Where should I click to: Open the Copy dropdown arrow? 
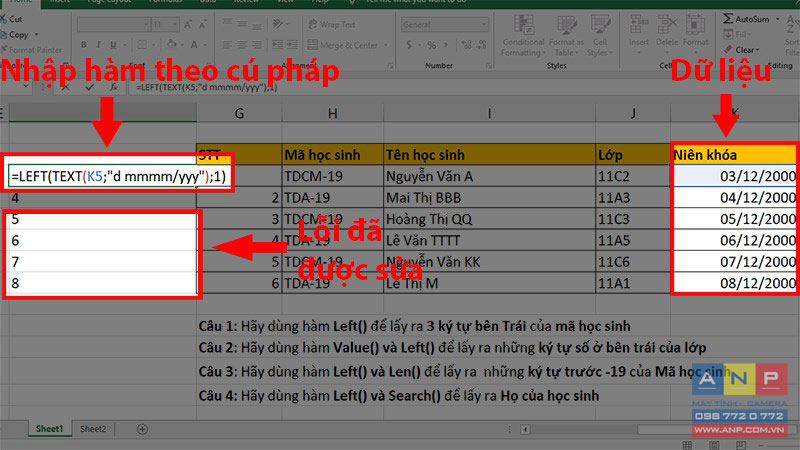pyautogui.click(x=36, y=35)
